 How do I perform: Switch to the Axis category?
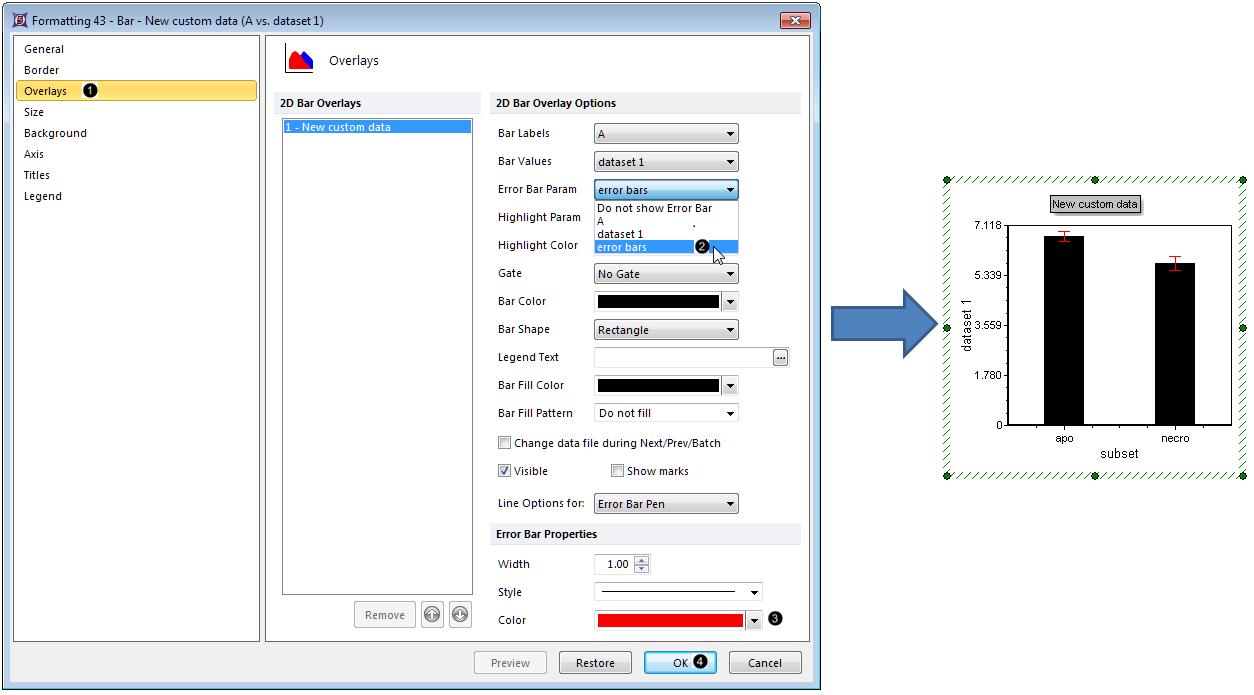[x=34, y=154]
